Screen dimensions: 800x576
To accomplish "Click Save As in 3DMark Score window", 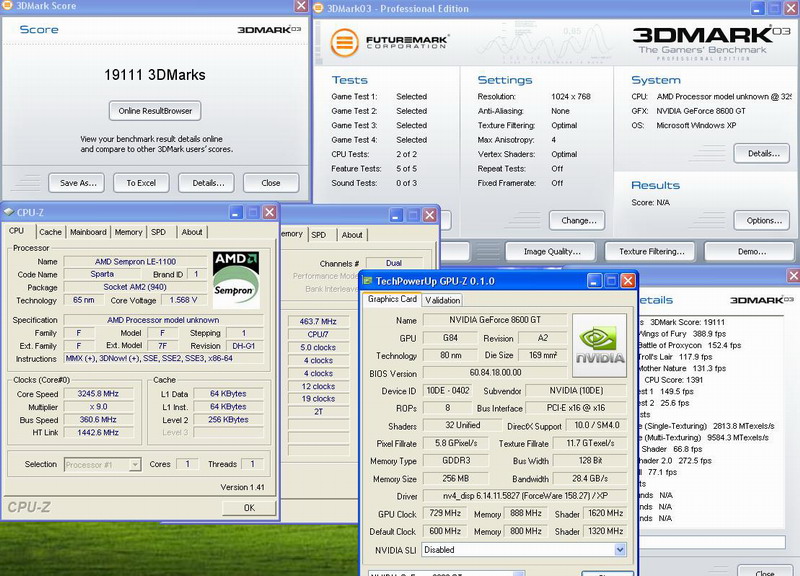I will [x=78, y=183].
